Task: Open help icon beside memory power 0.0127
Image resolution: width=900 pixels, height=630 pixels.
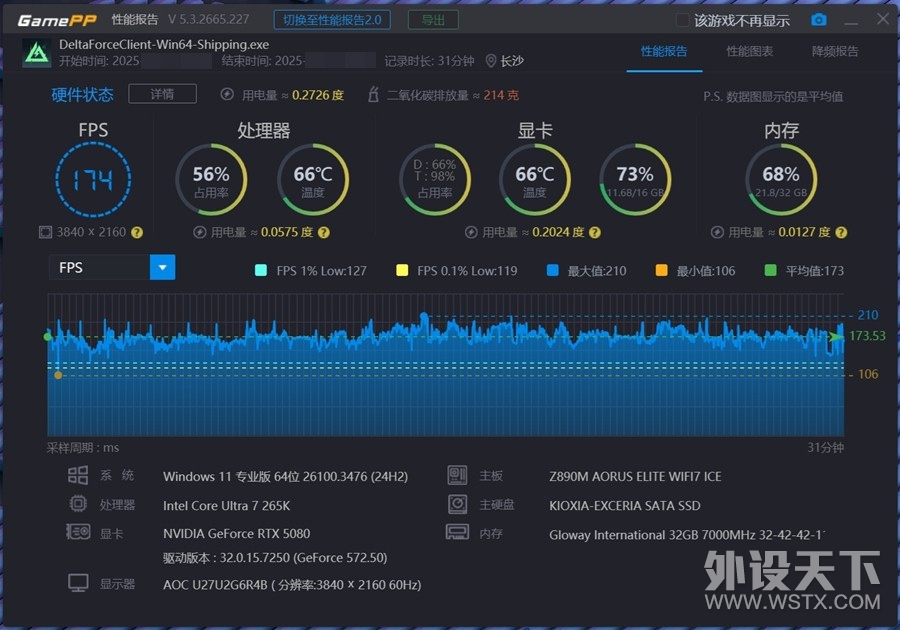Action: (841, 232)
